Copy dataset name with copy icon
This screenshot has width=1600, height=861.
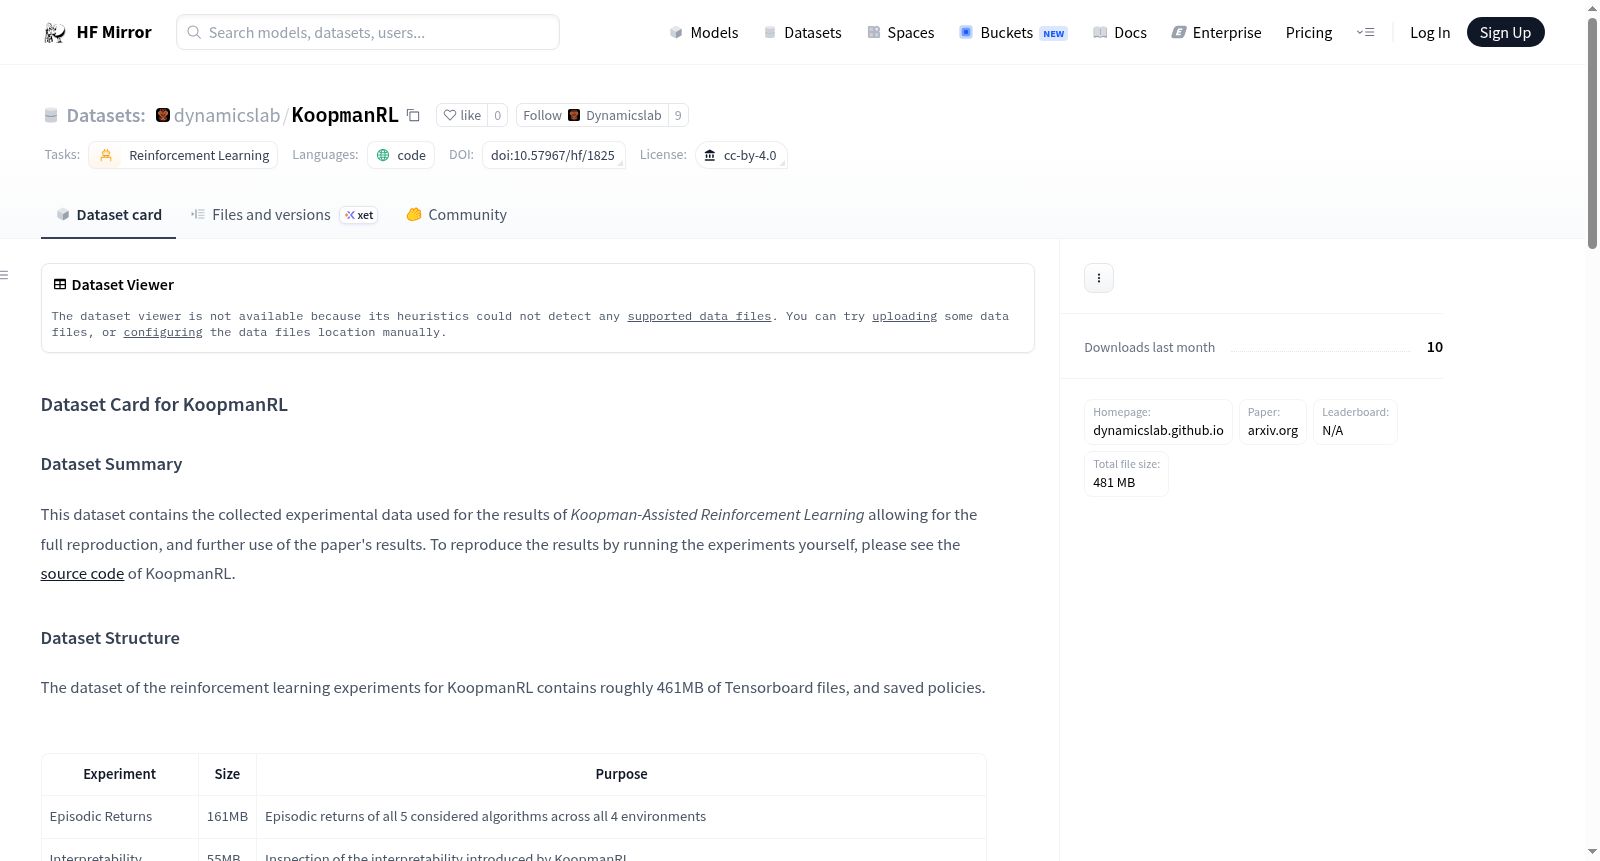413,115
